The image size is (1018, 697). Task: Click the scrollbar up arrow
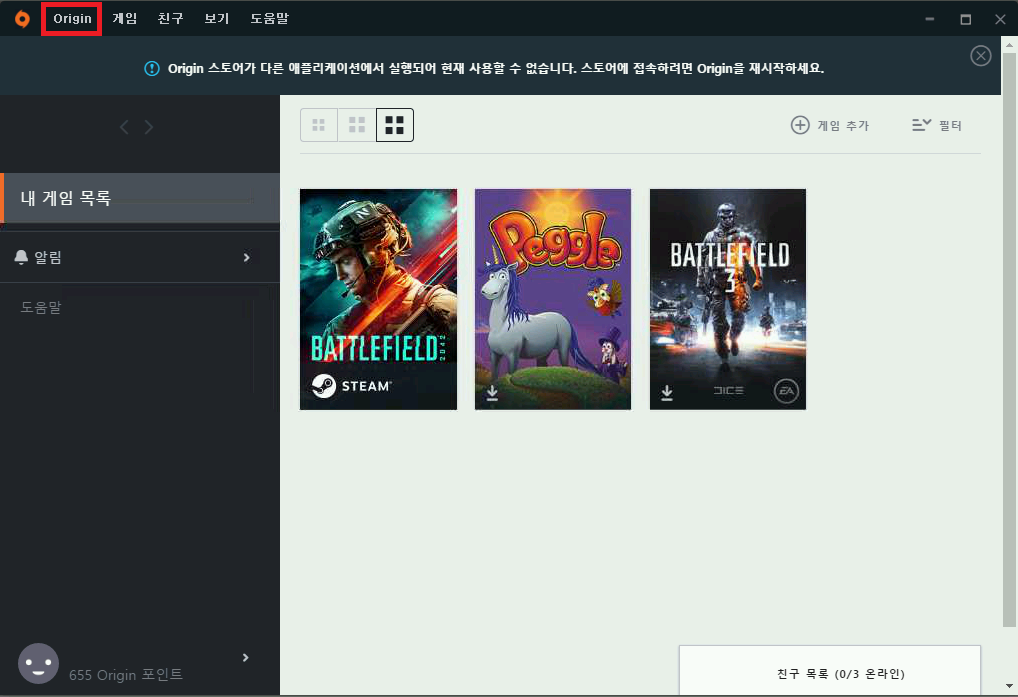(1009, 45)
